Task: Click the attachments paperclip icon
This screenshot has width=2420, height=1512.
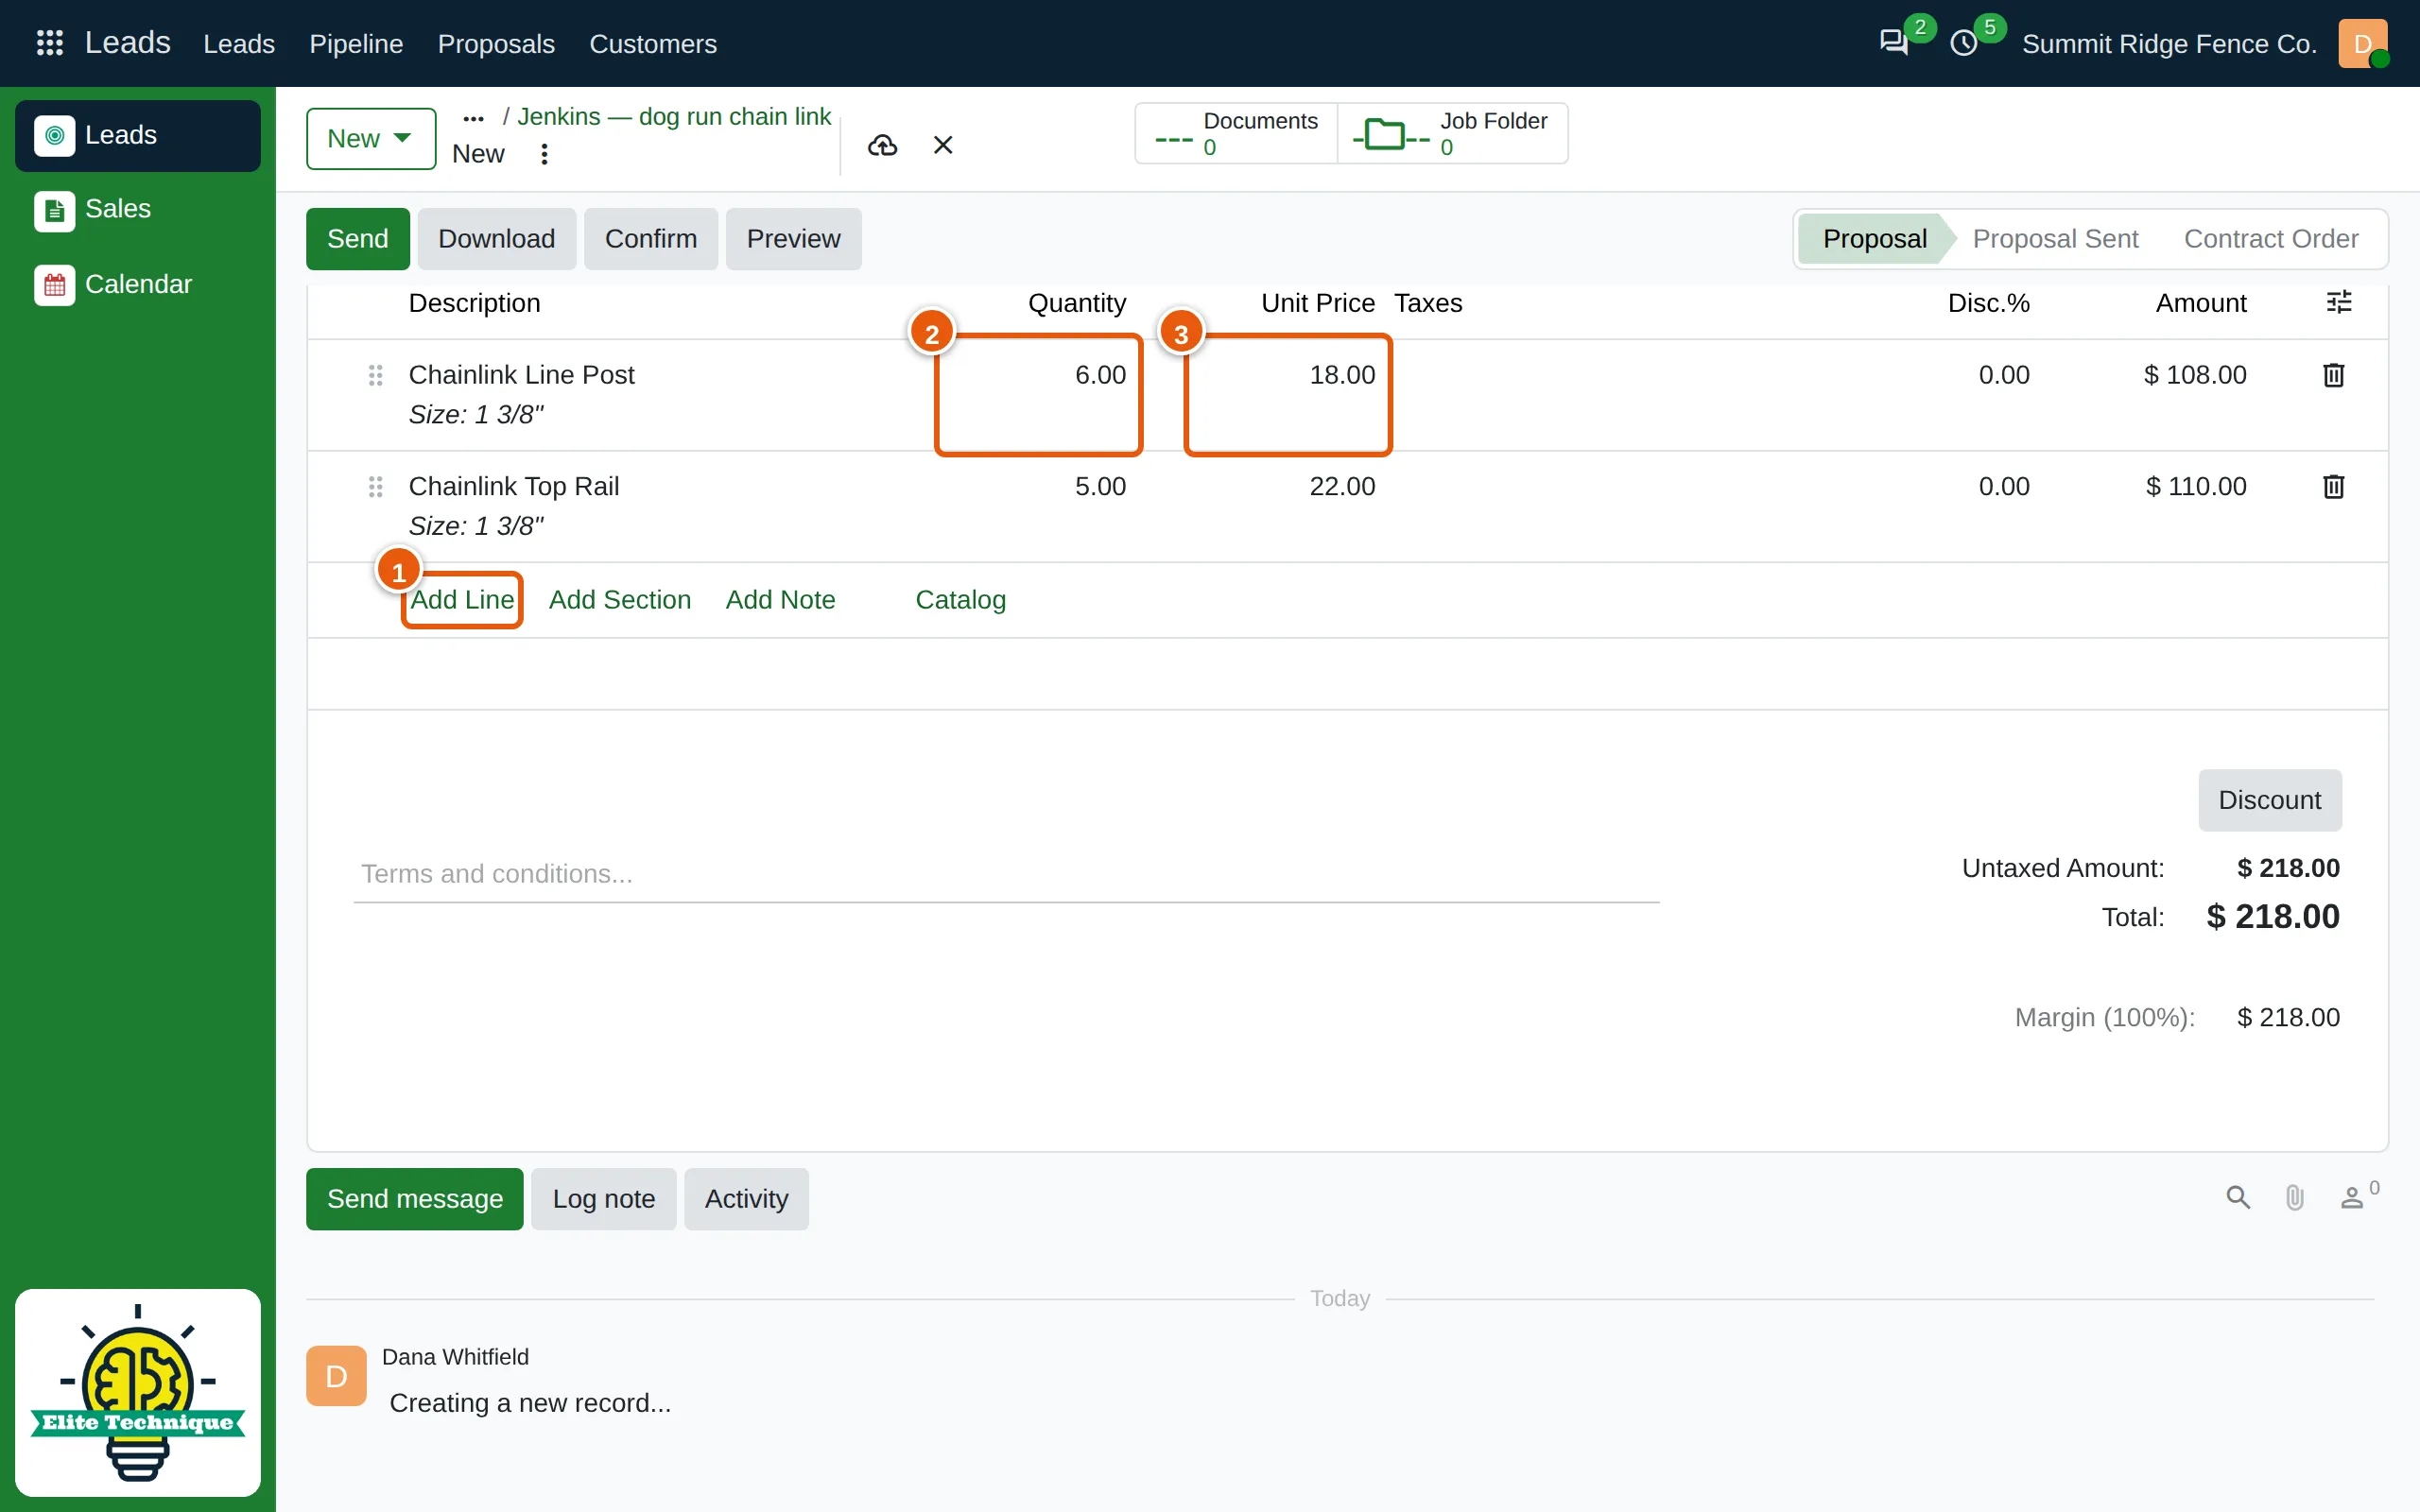Action: [x=2295, y=1197]
